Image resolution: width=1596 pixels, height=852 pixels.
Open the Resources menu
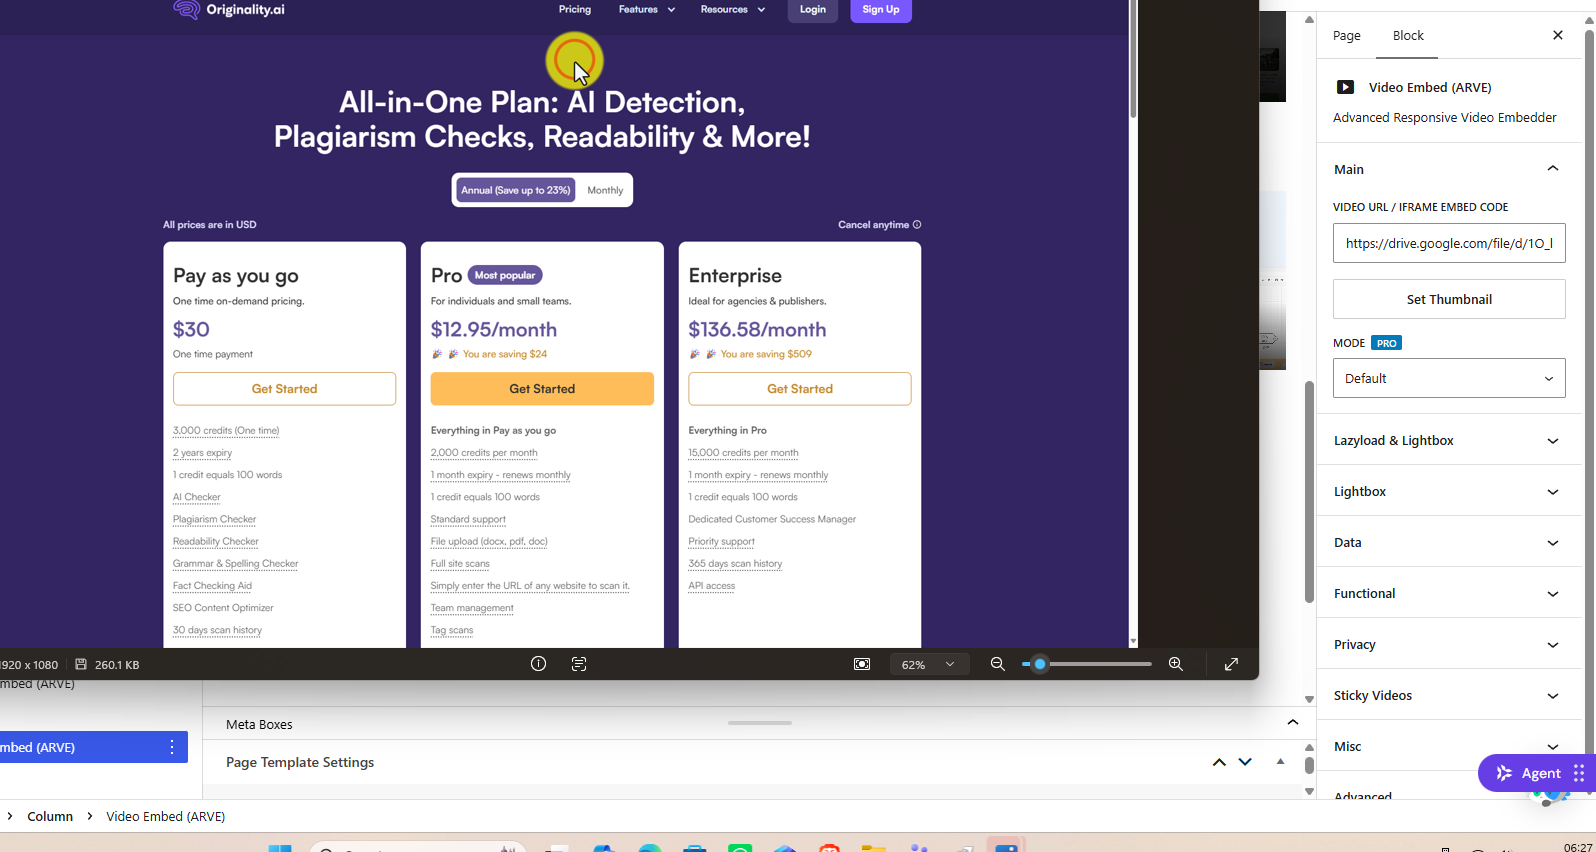[x=732, y=9]
